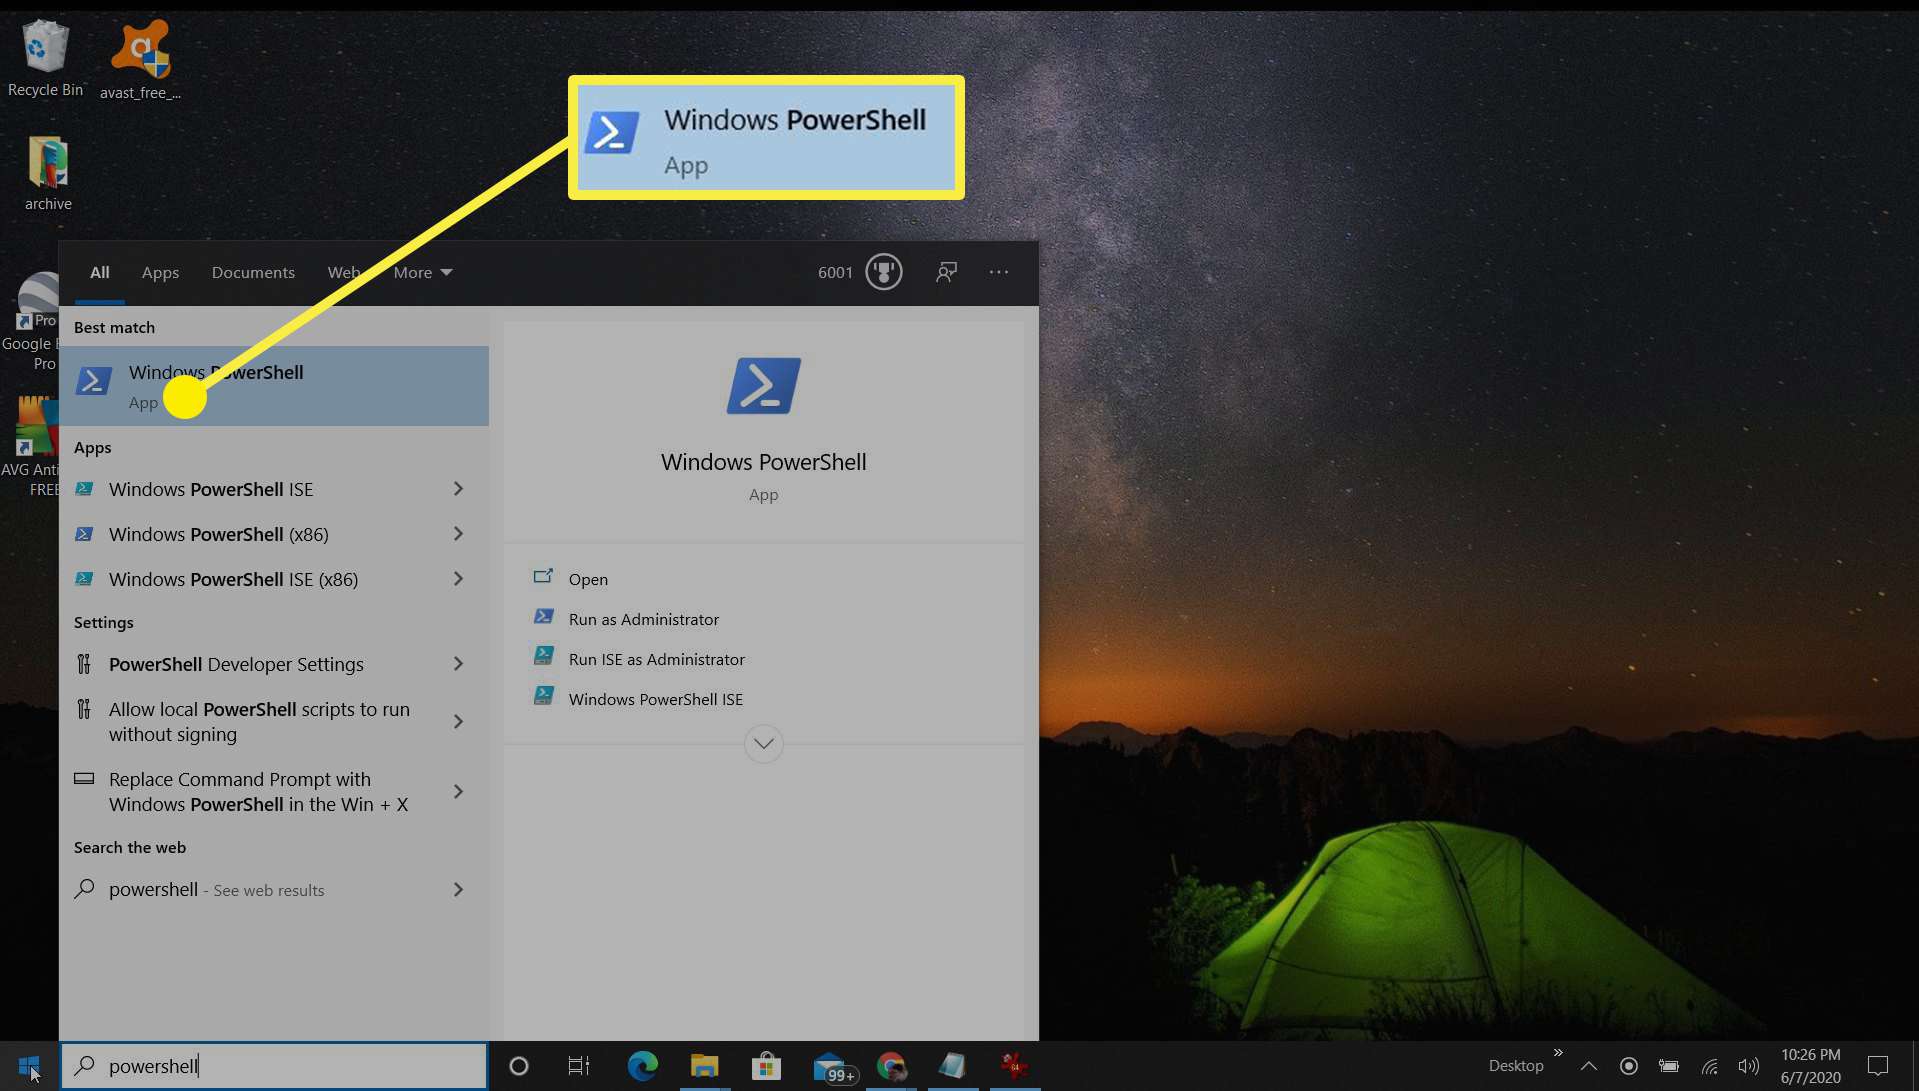The height and width of the screenshot is (1091, 1919).
Task: Click the Cortana circle icon on taskbar
Action: pyautogui.click(x=518, y=1066)
